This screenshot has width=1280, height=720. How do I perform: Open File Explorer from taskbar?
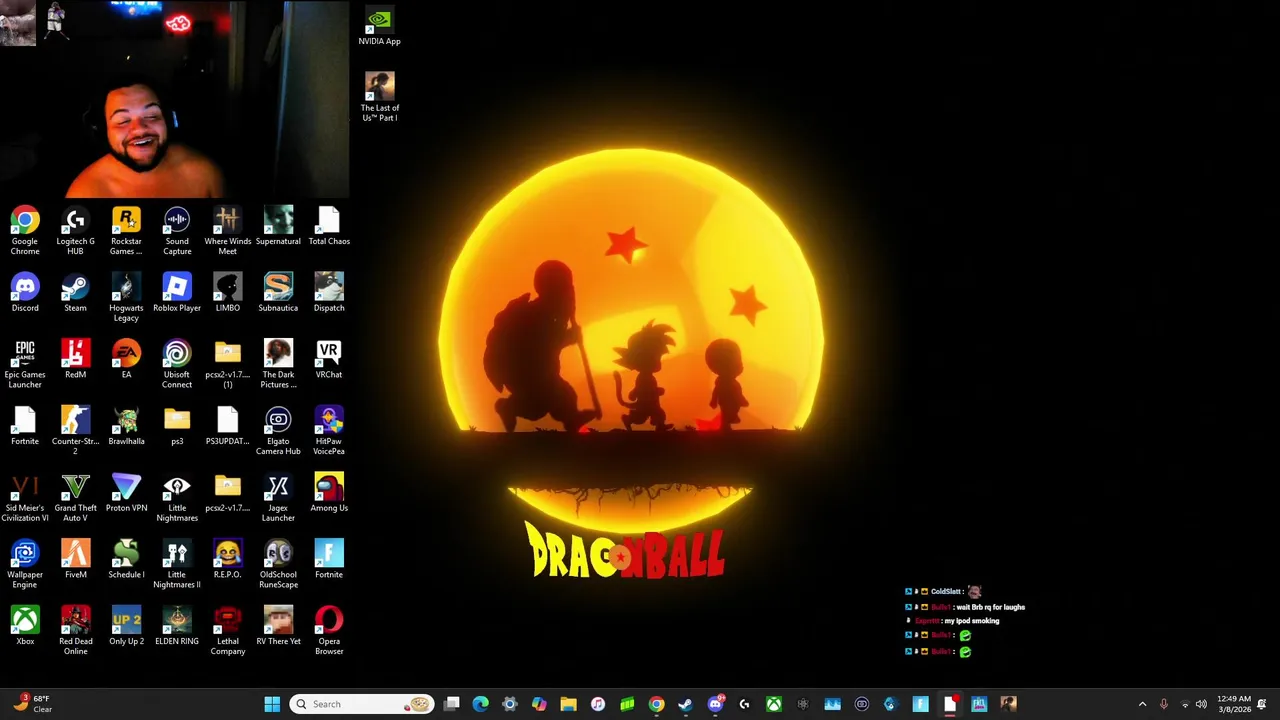click(568, 704)
